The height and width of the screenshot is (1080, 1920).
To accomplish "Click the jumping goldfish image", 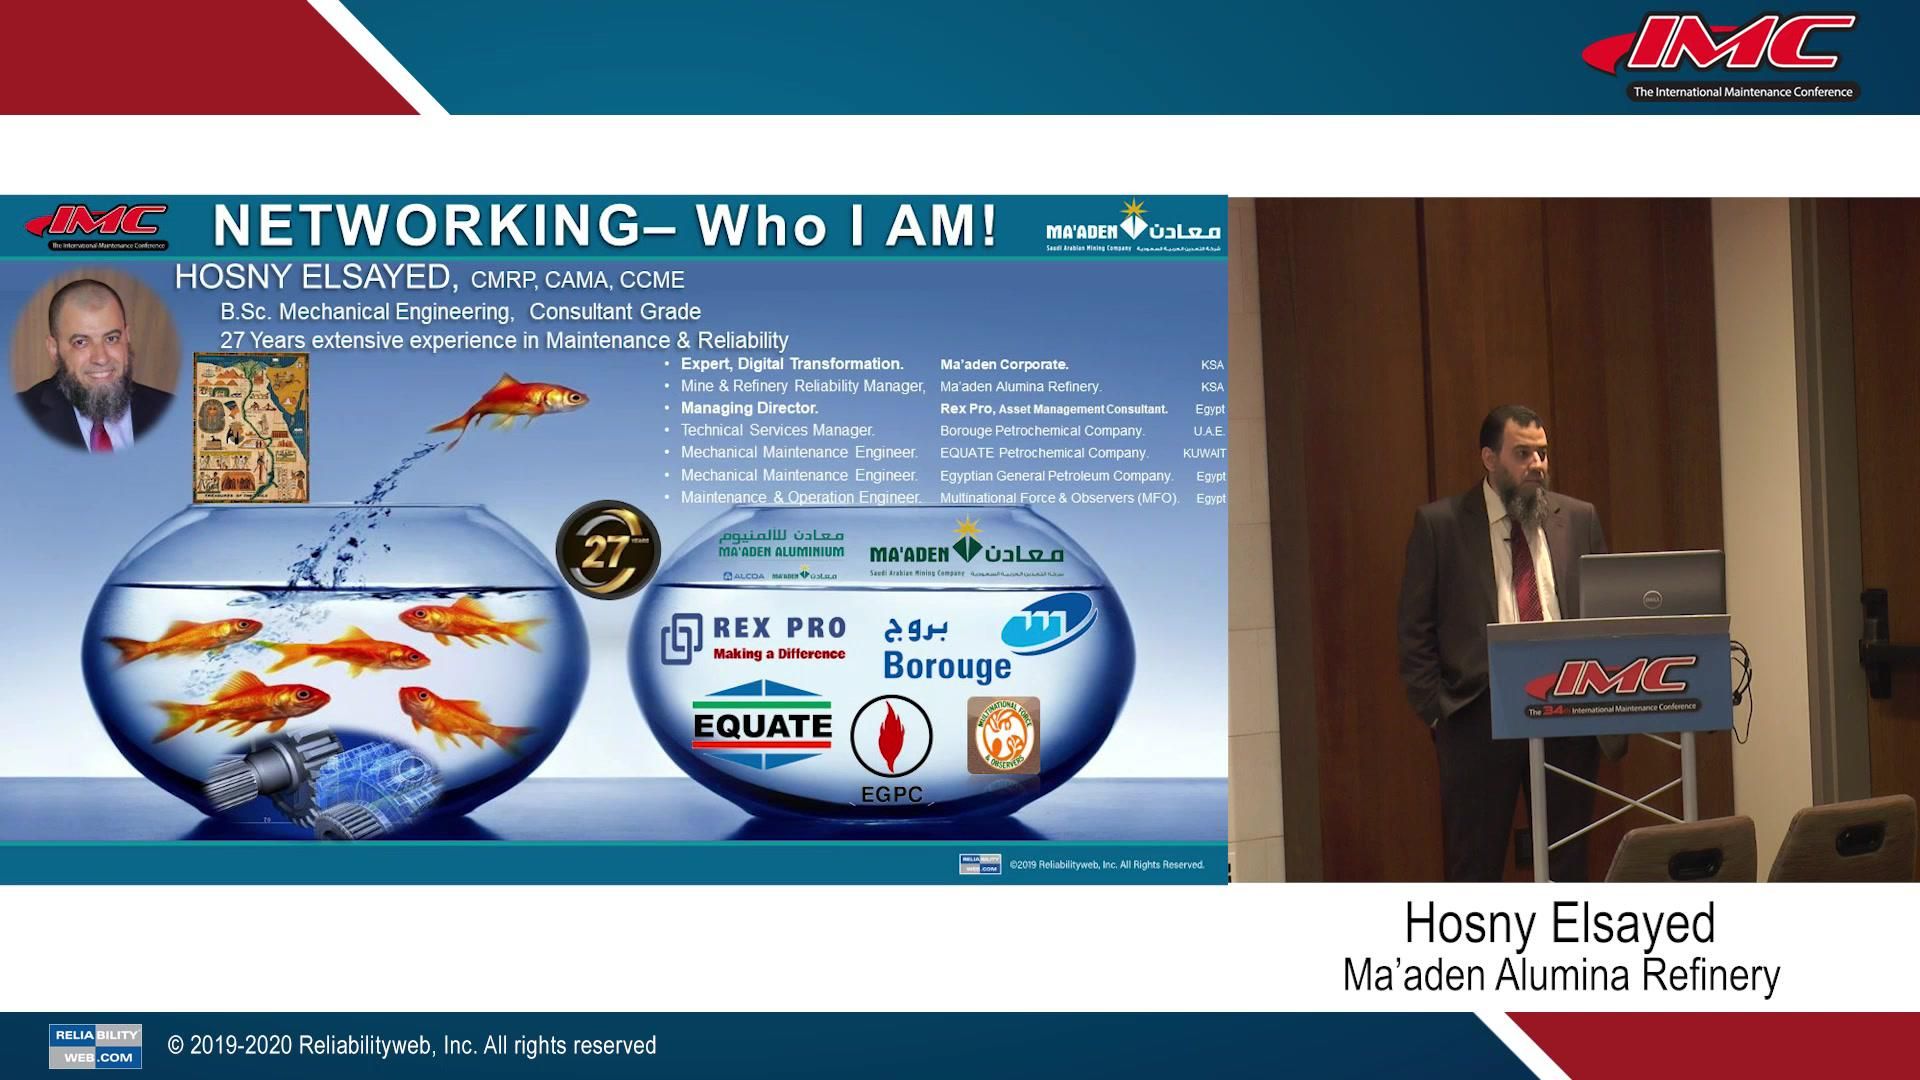I will click(x=510, y=407).
